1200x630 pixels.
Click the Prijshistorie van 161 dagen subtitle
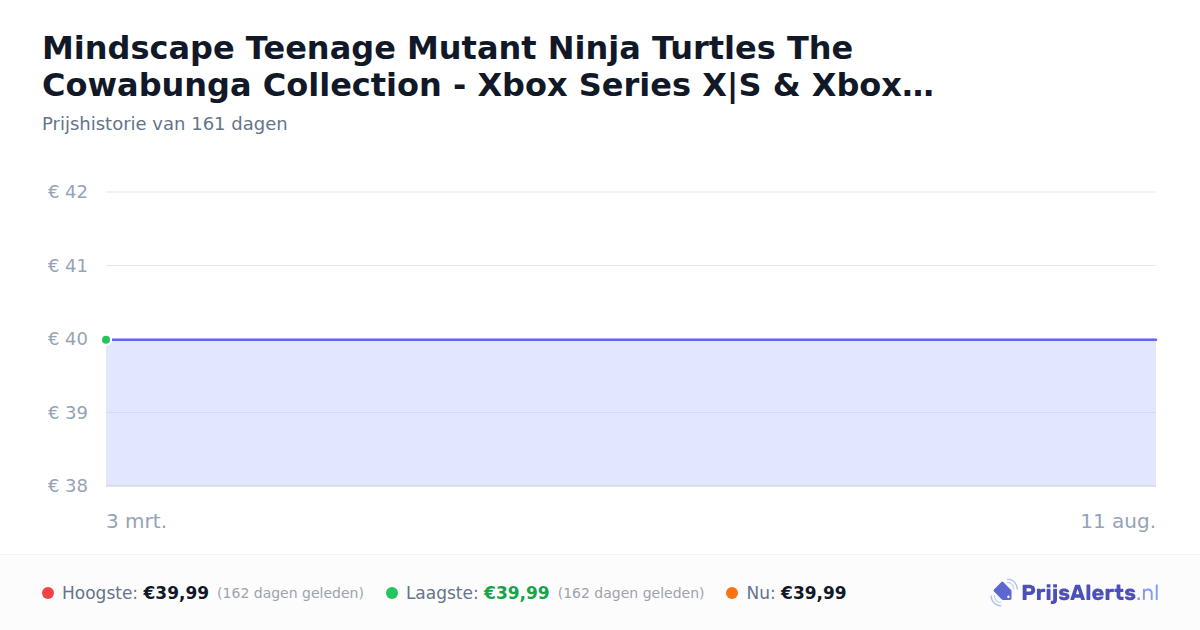coord(165,124)
